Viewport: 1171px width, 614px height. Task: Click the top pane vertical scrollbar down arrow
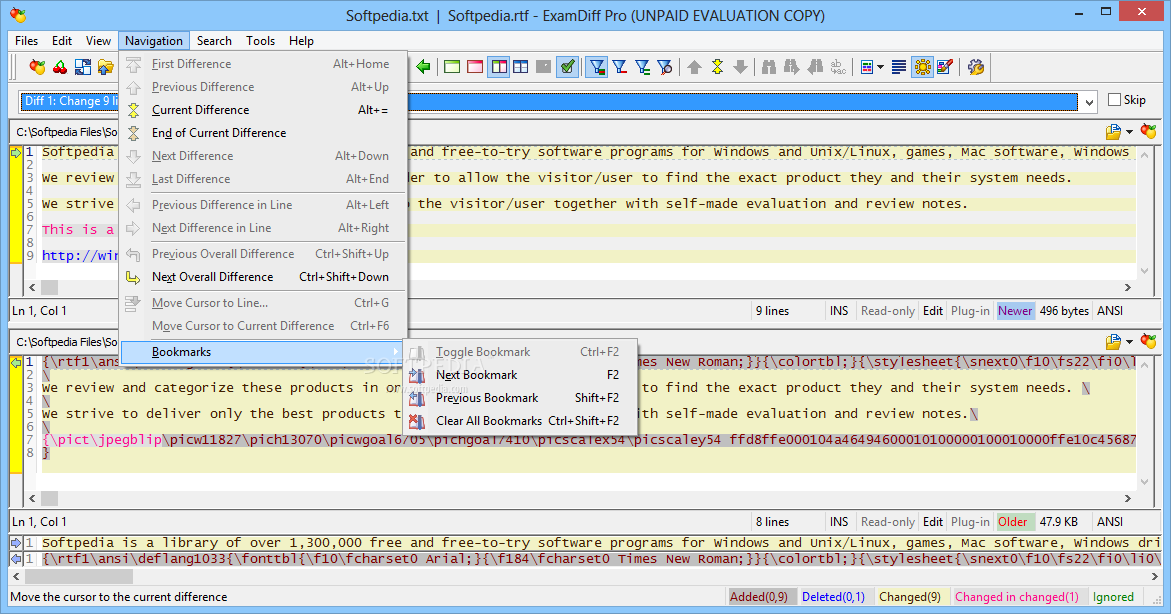tap(1145, 271)
